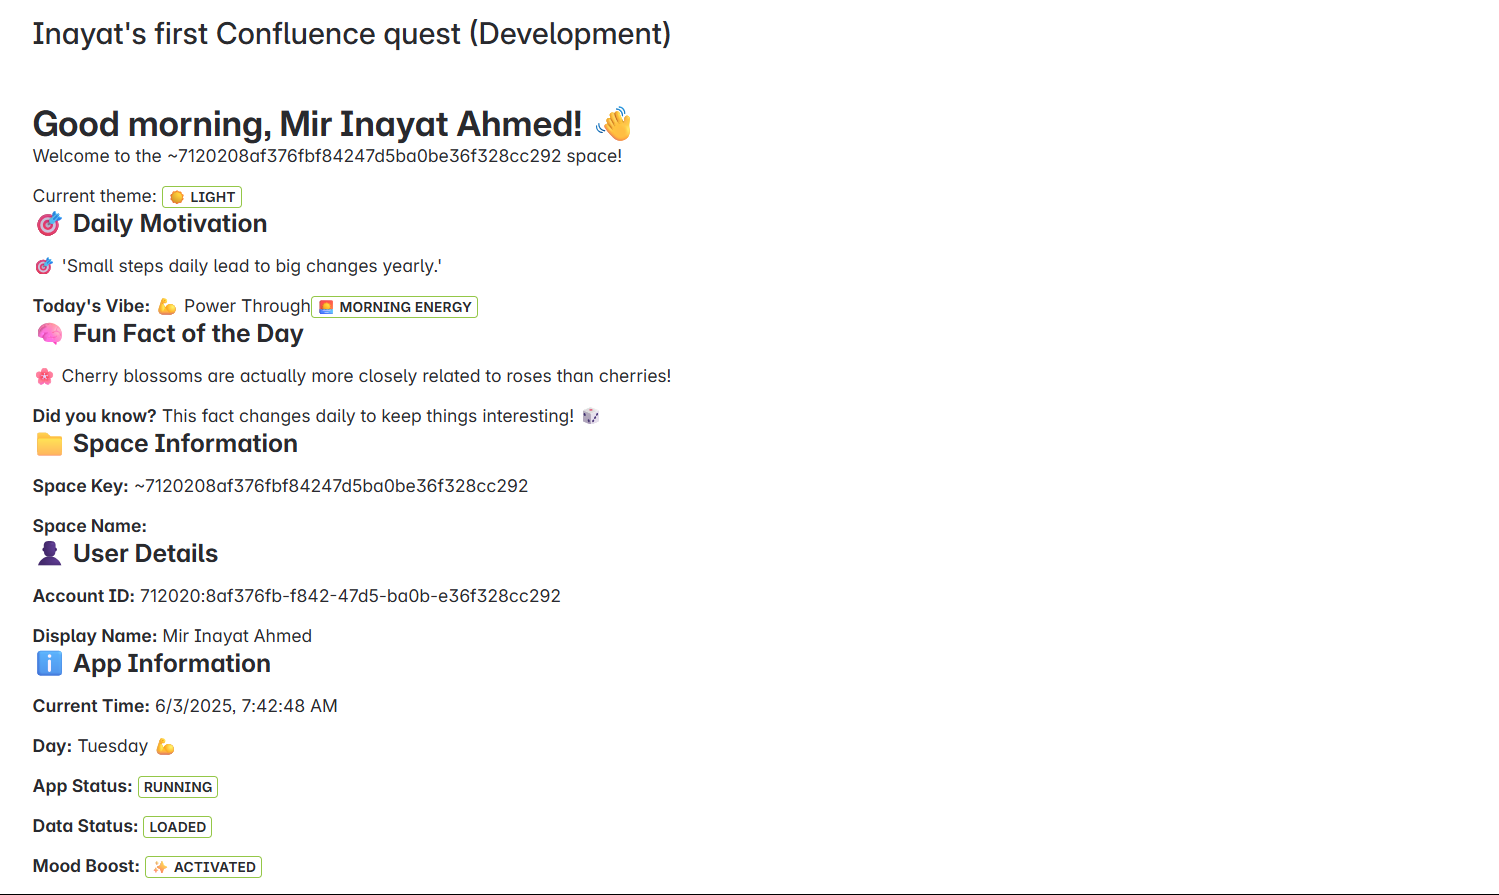Click the target icon beside Daily Motivation heading

(x=49, y=224)
